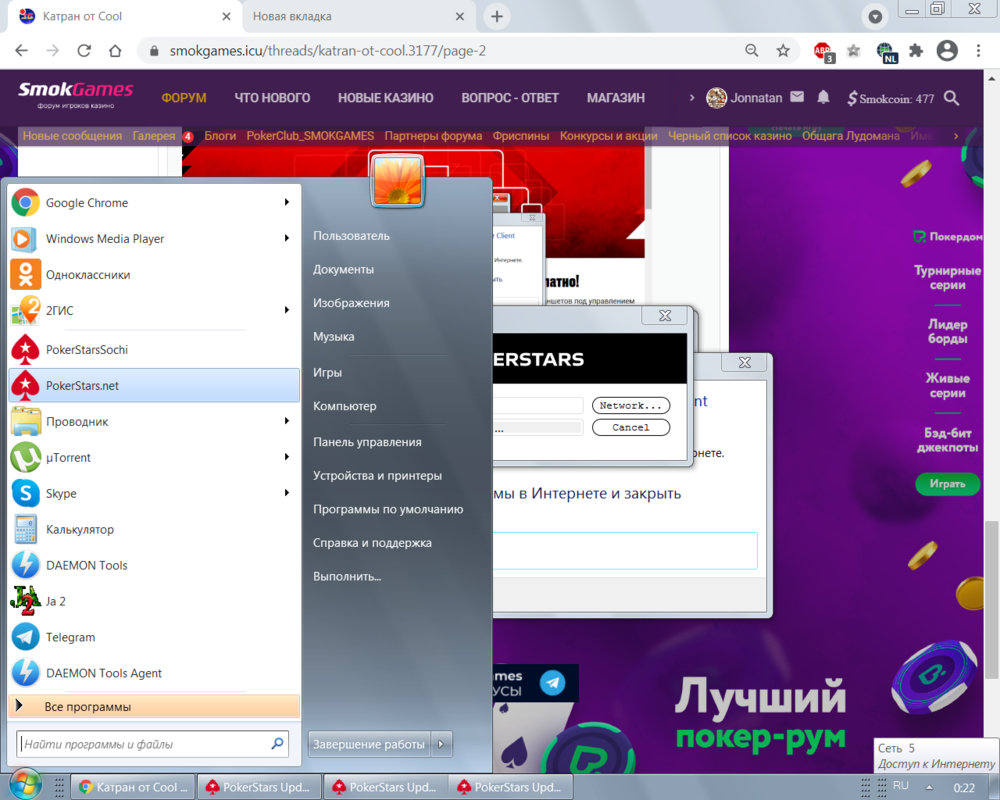Image resolution: width=1000 pixels, height=800 pixels.
Task: Click the Завершение работы button
Action: 369,744
